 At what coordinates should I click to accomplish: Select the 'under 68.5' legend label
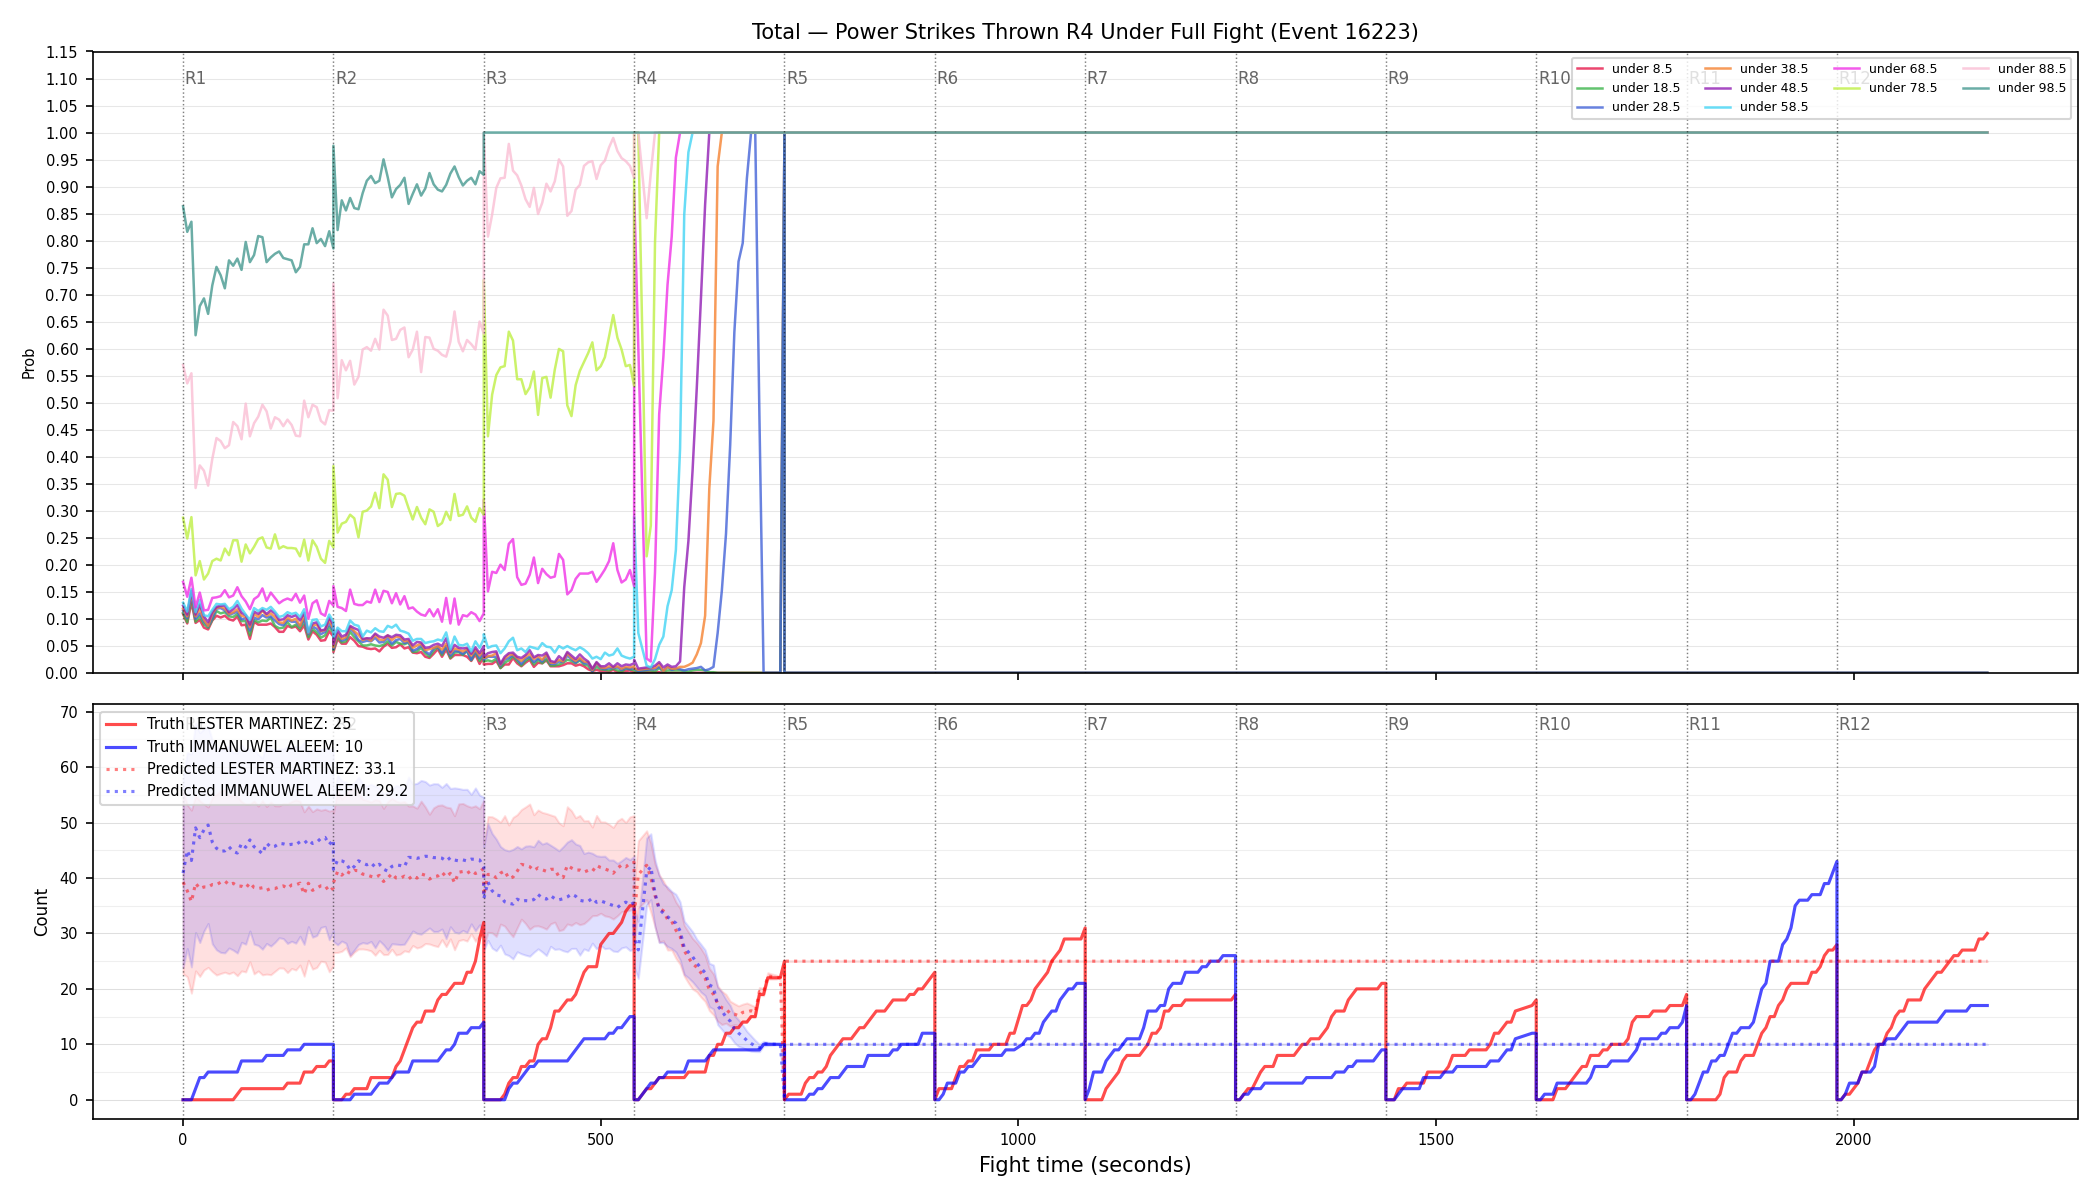click(1903, 69)
